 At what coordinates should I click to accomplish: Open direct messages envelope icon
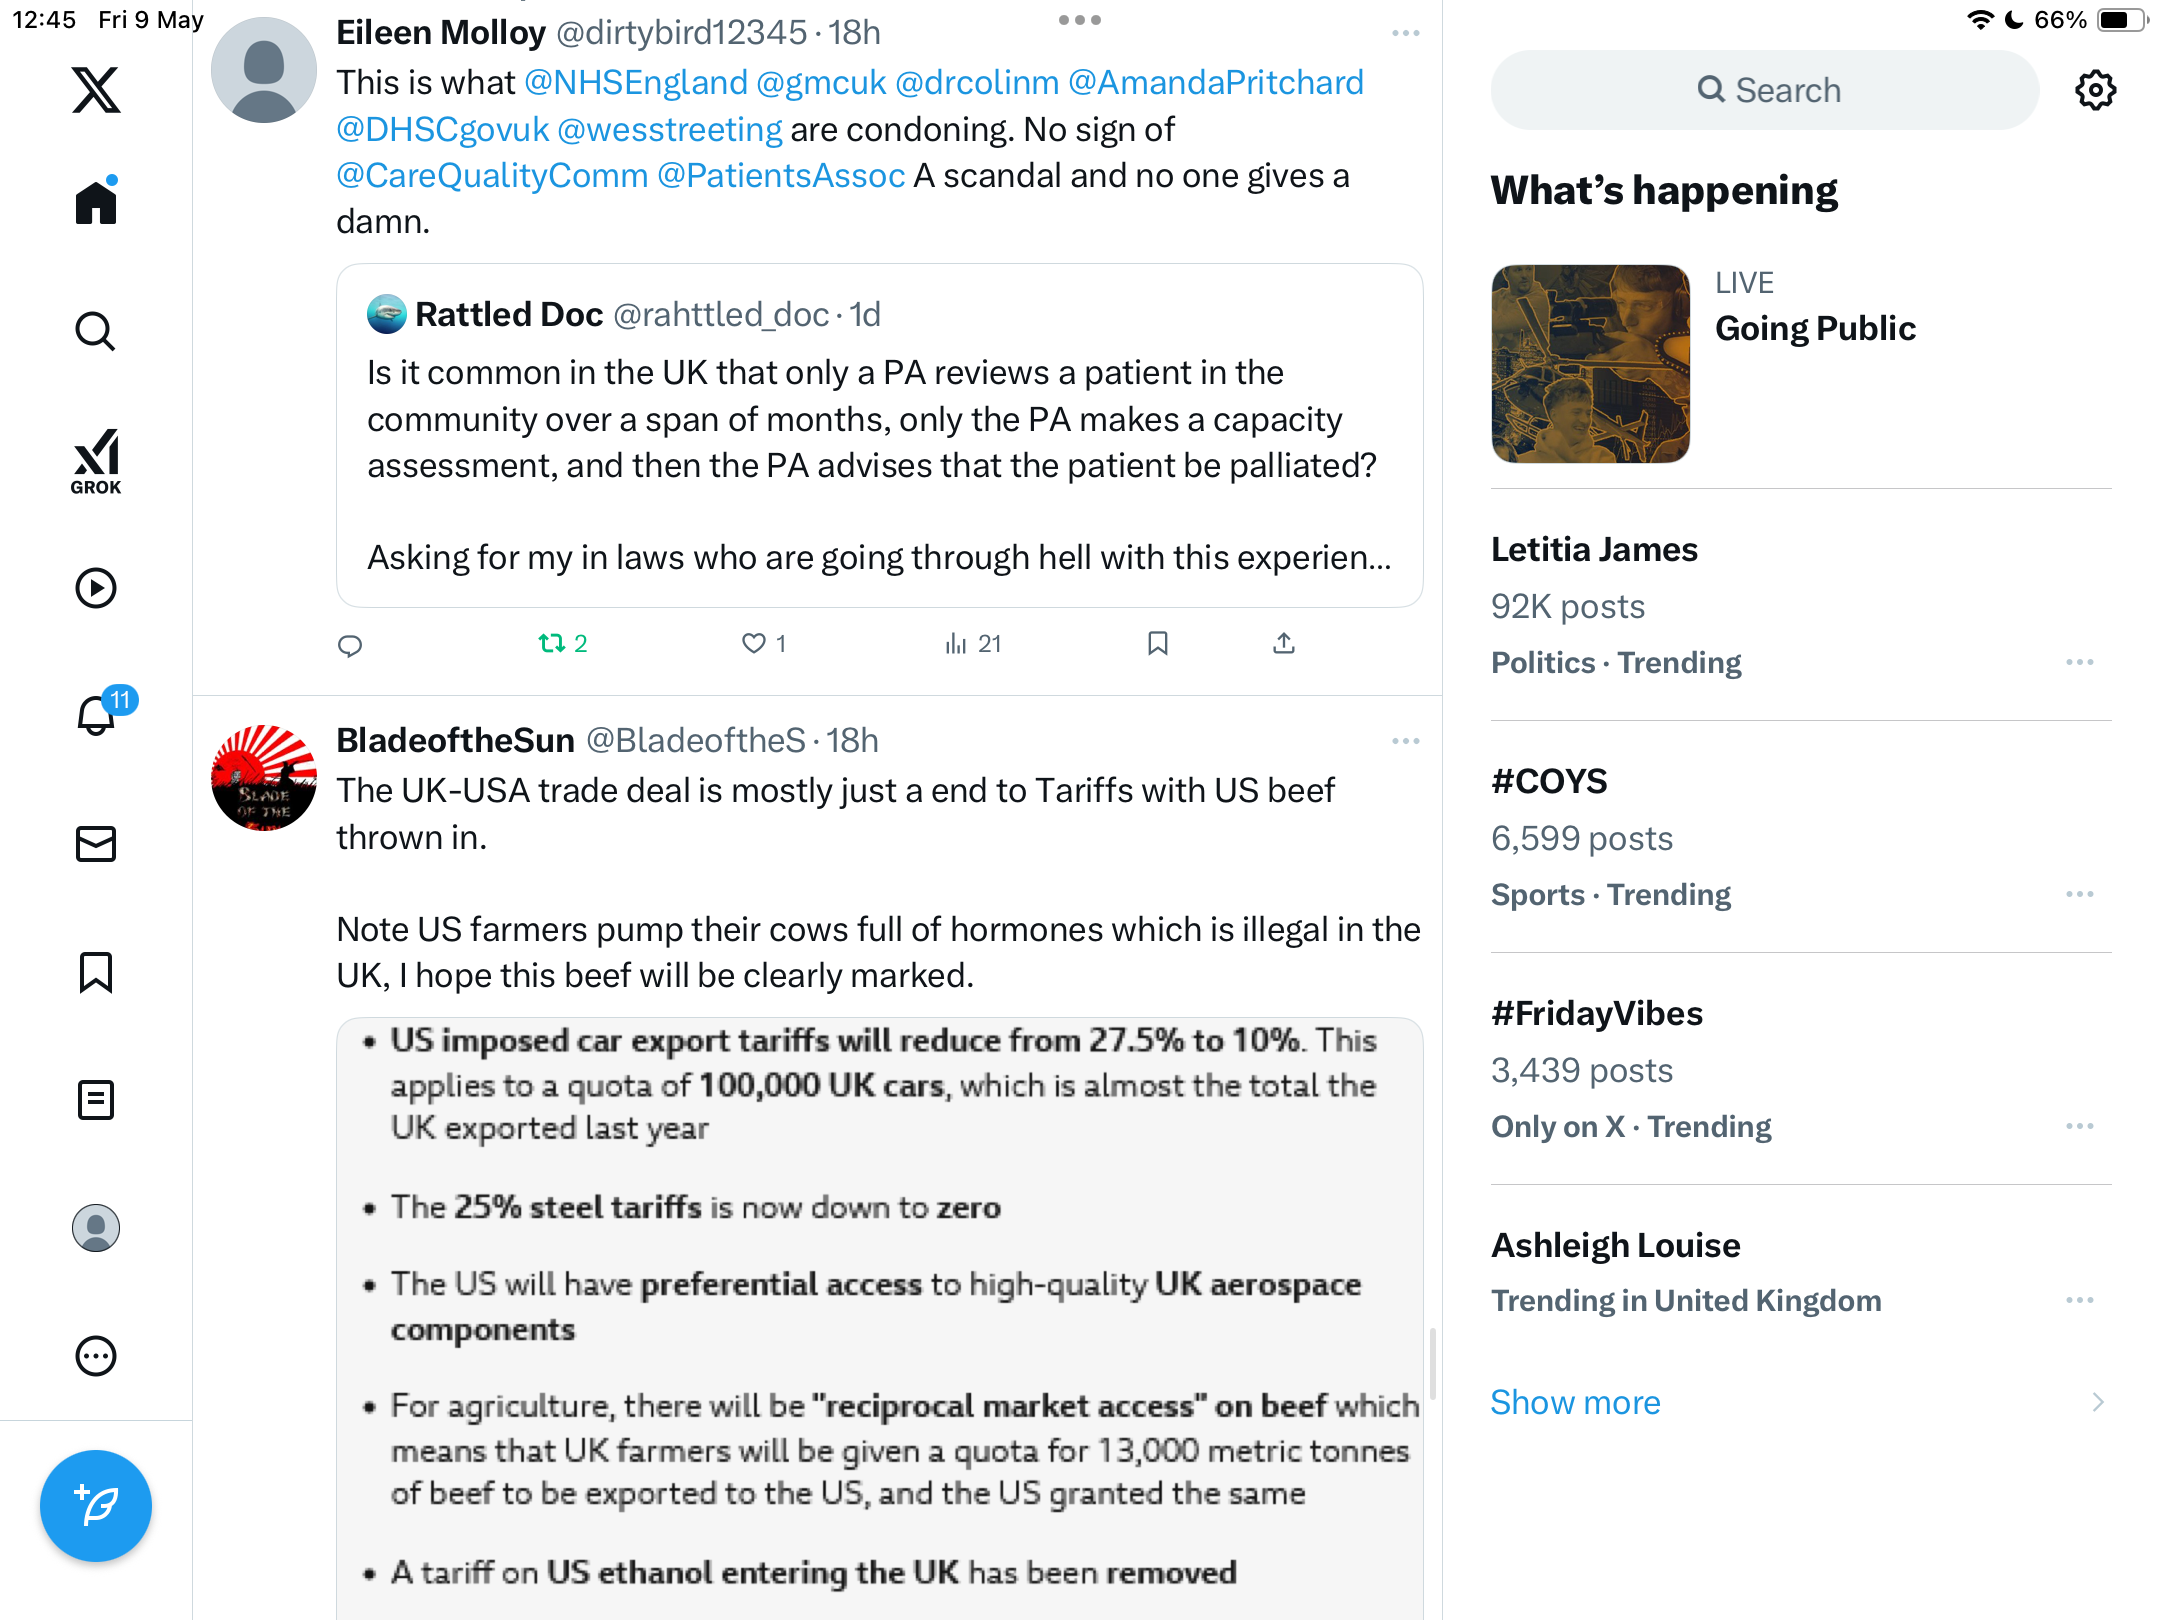[96, 844]
